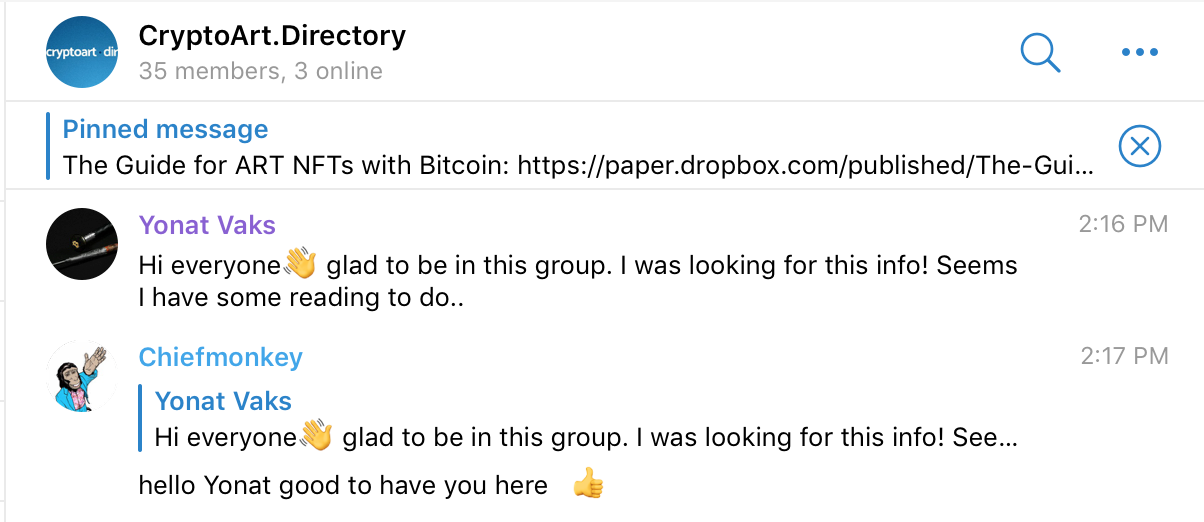The image size is (1204, 522).
Task: Click Yonat Vaks name inside reply quote
Action: pos(223,401)
